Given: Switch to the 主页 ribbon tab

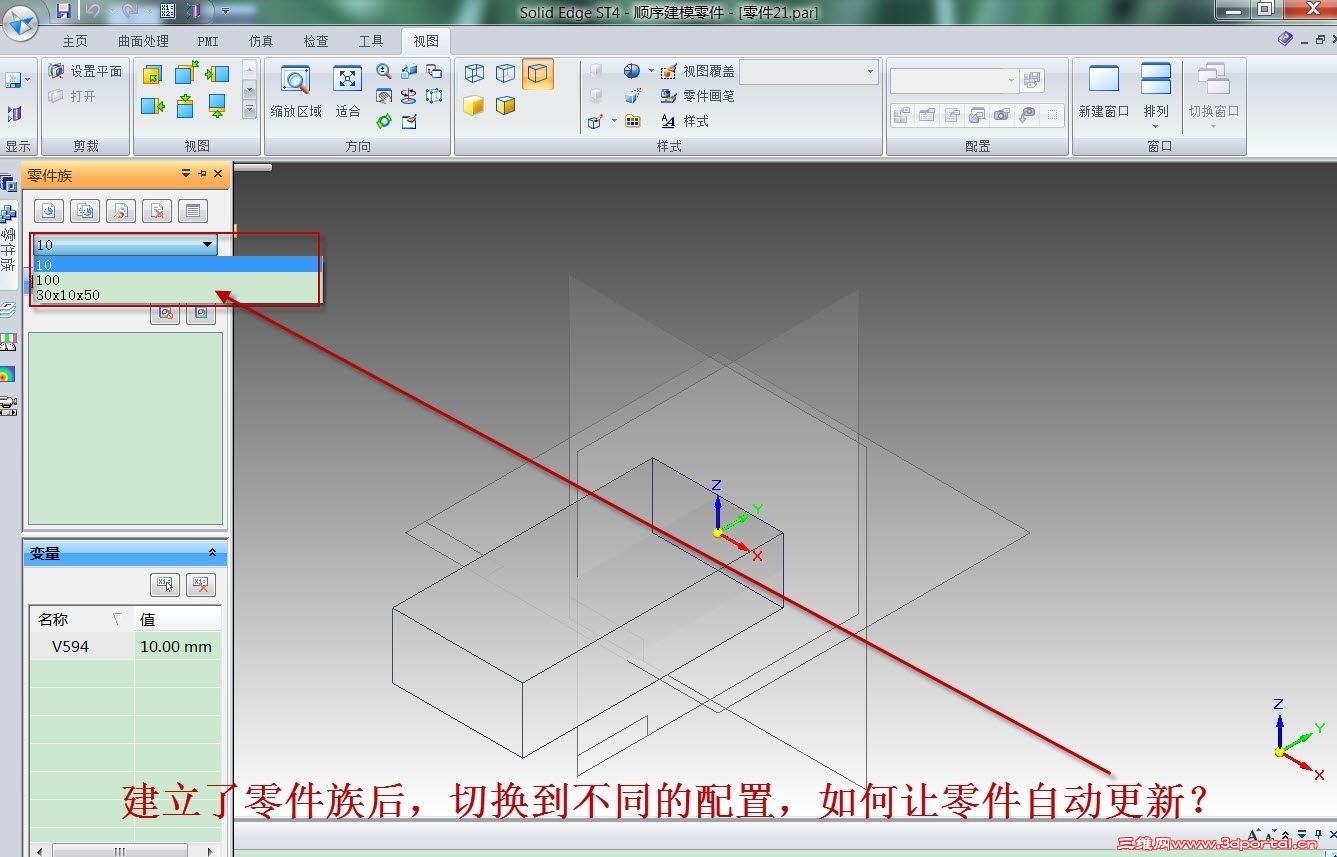Looking at the screenshot, I should coord(75,41).
